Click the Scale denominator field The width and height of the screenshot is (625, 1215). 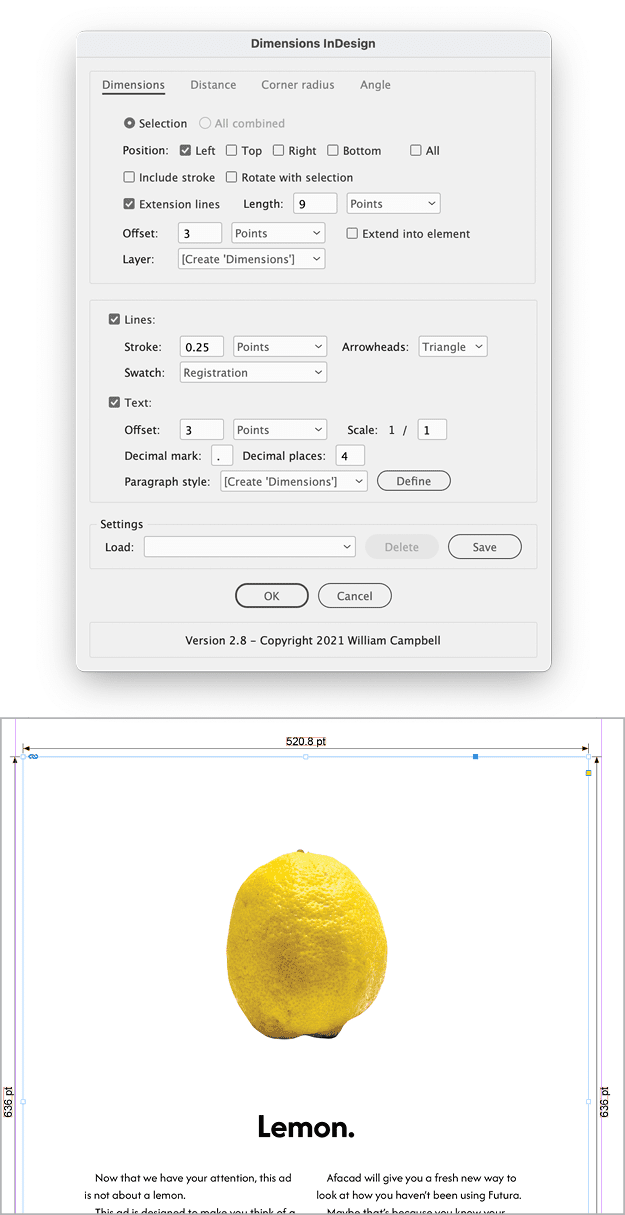[x=432, y=430]
